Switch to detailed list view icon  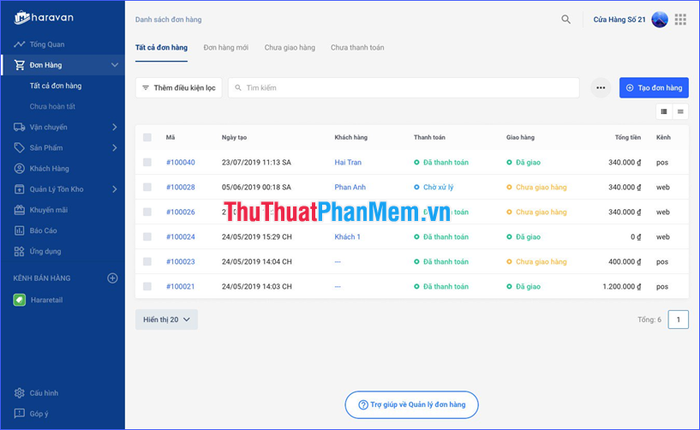[664, 112]
